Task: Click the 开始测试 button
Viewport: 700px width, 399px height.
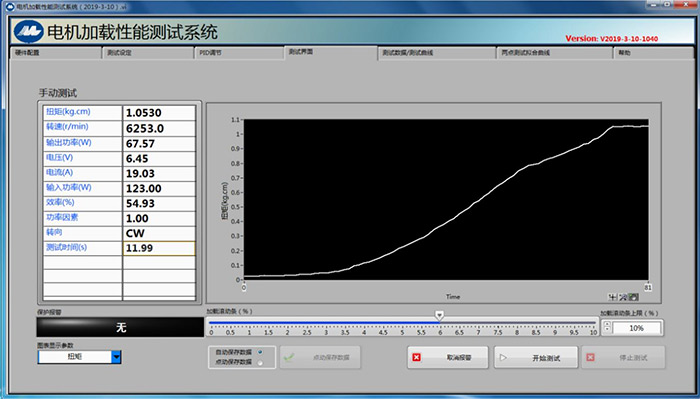Action: pyautogui.click(x=536, y=357)
